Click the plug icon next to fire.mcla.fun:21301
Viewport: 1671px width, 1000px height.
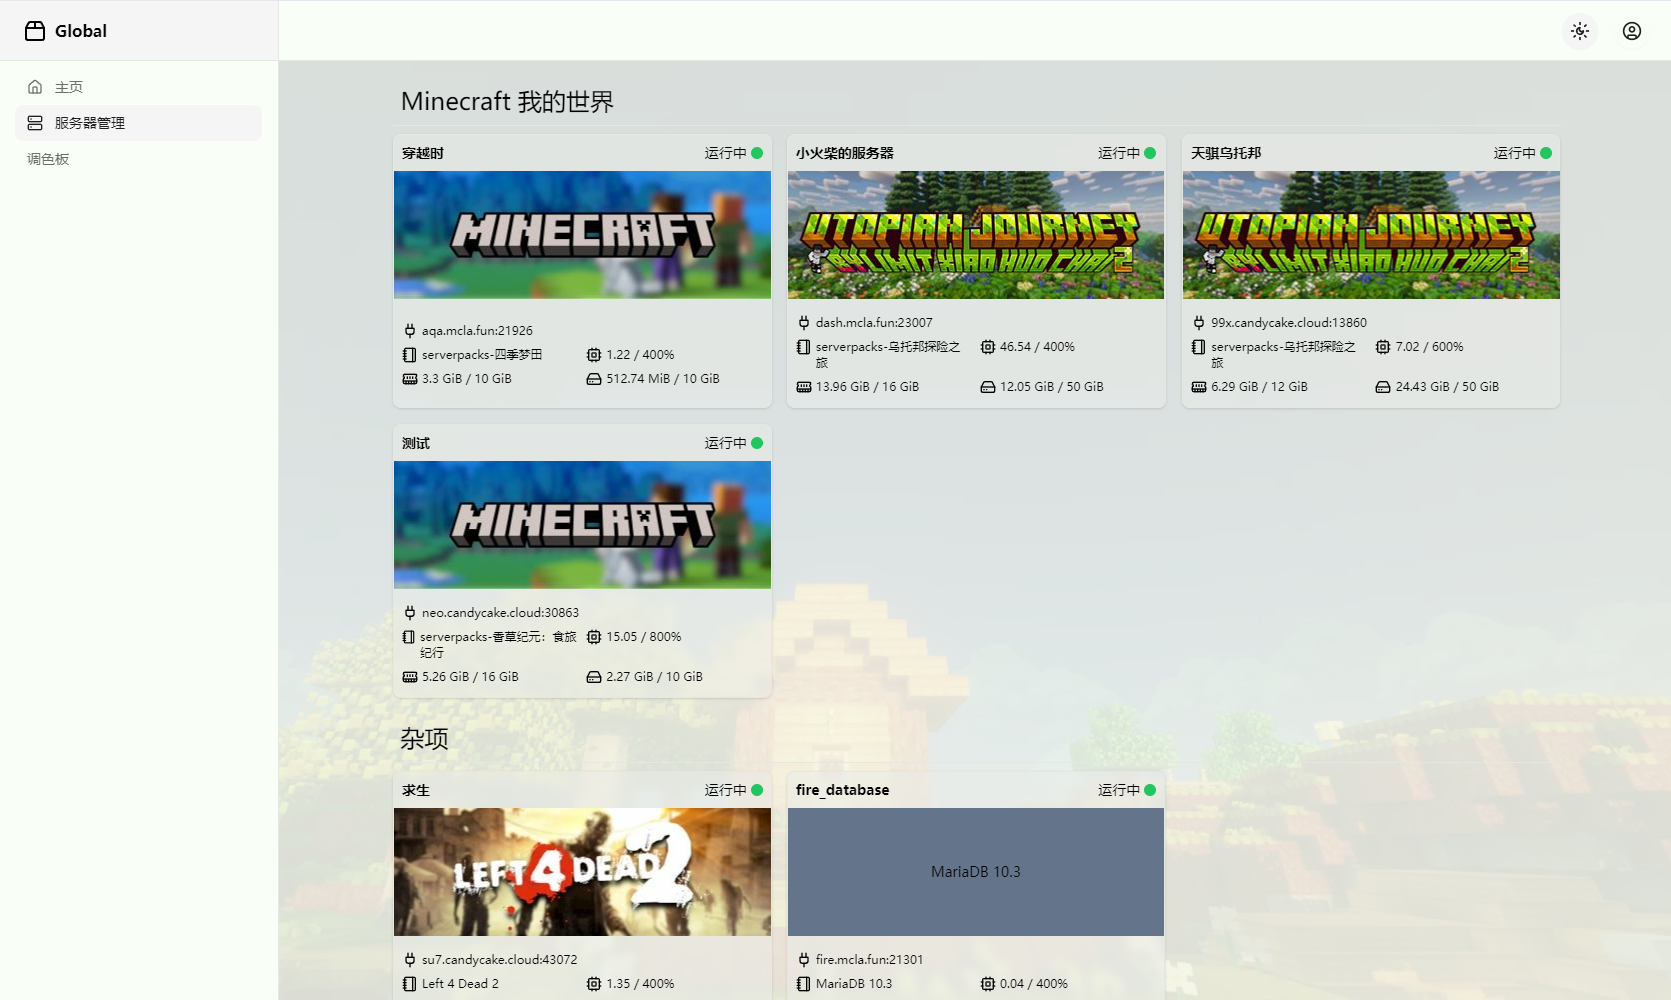tap(803, 960)
